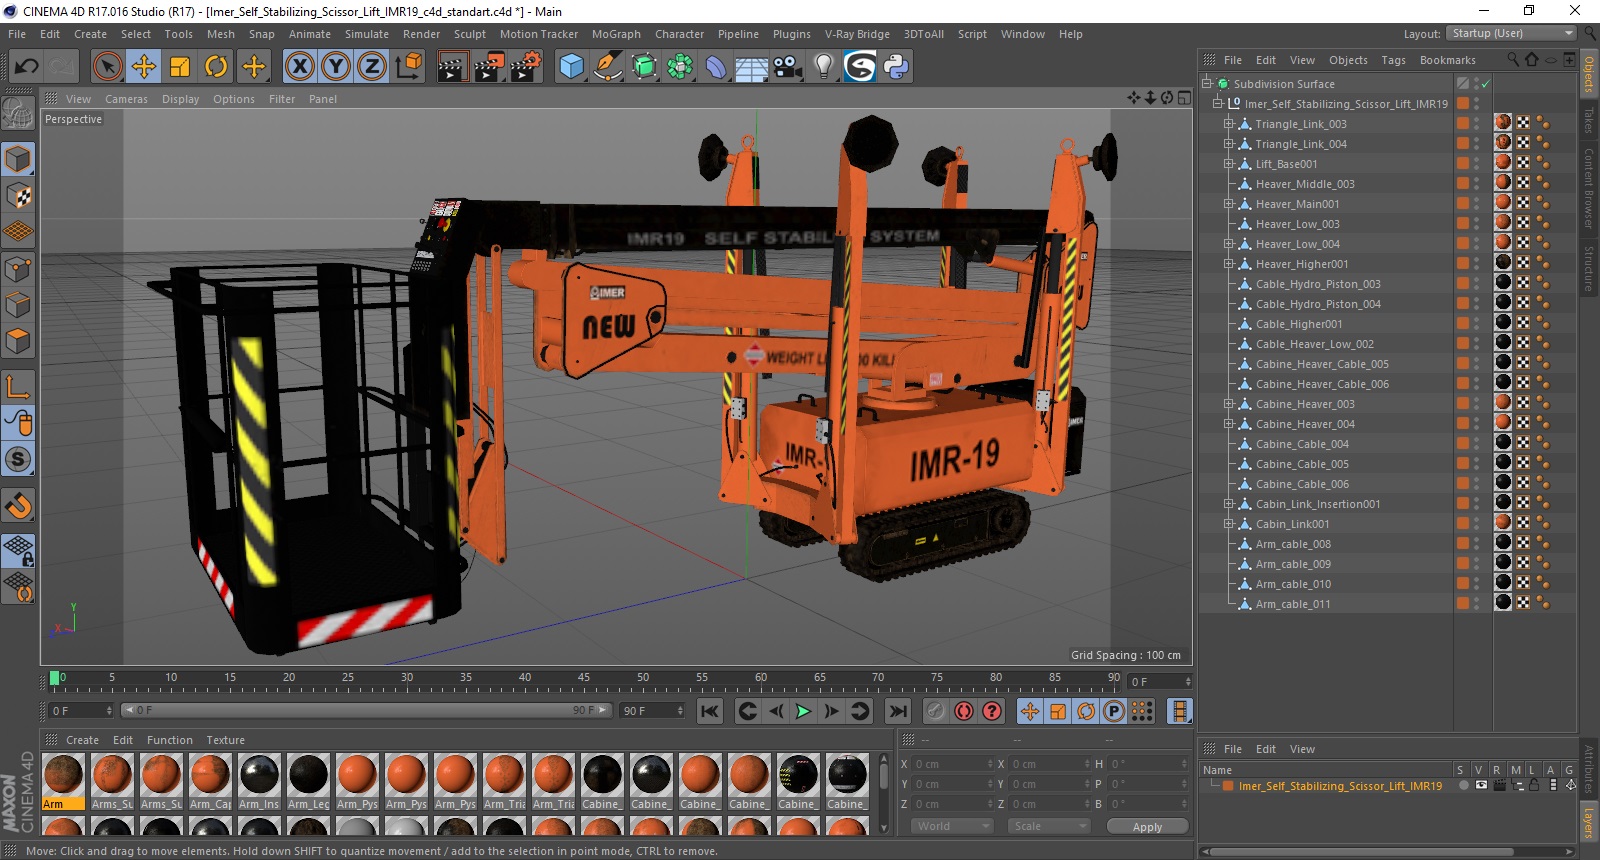Screen dimensions: 1600x860
Task: Click the Python script icon
Action: pyautogui.click(x=896, y=67)
